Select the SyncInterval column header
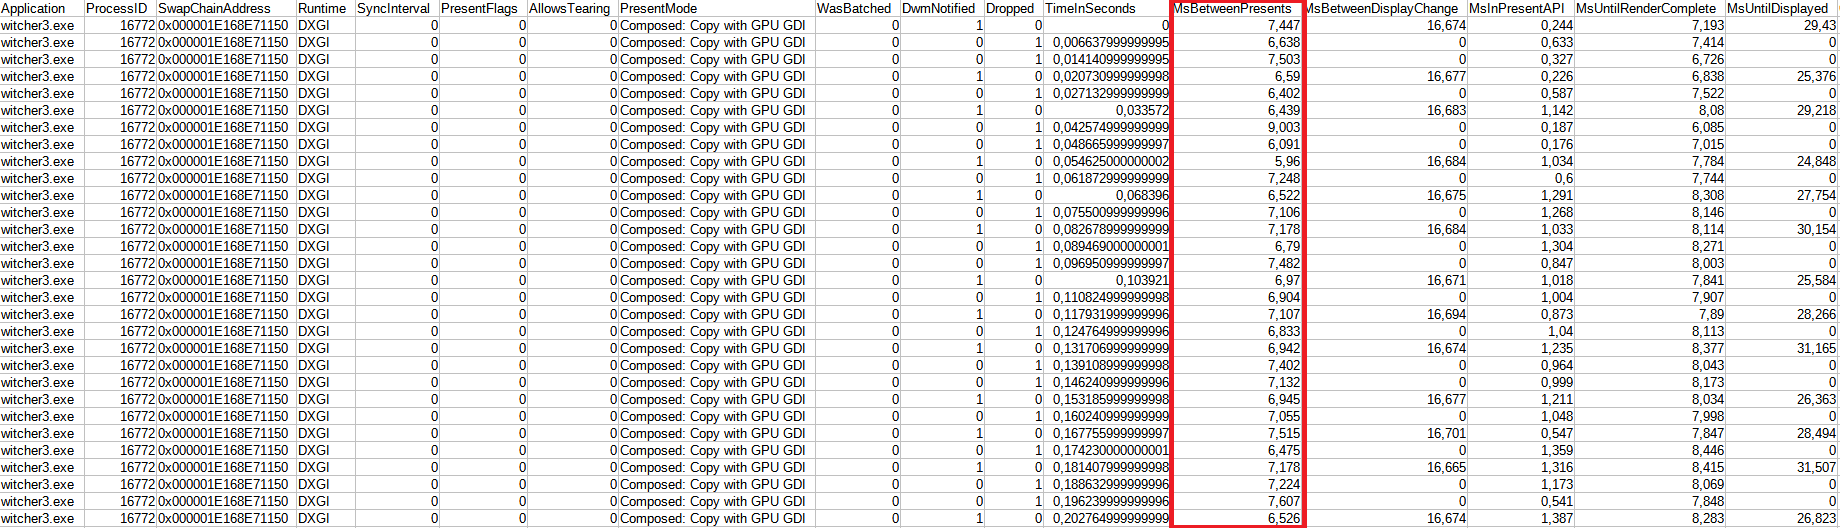 click(x=396, y=8)
